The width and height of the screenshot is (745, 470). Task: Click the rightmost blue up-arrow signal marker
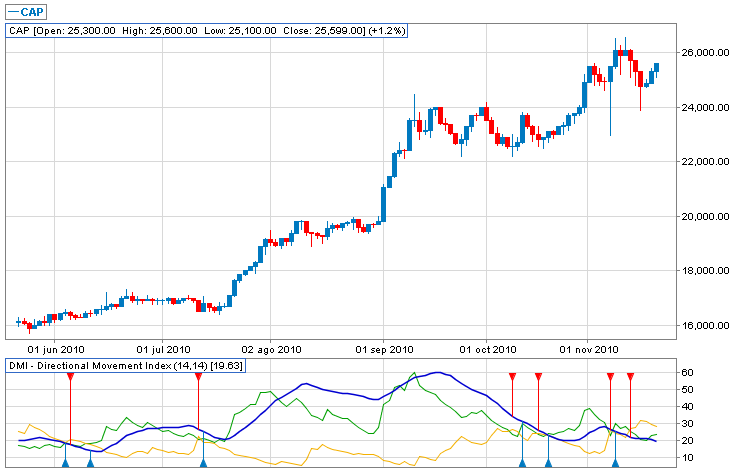click(x=616, y=462)
